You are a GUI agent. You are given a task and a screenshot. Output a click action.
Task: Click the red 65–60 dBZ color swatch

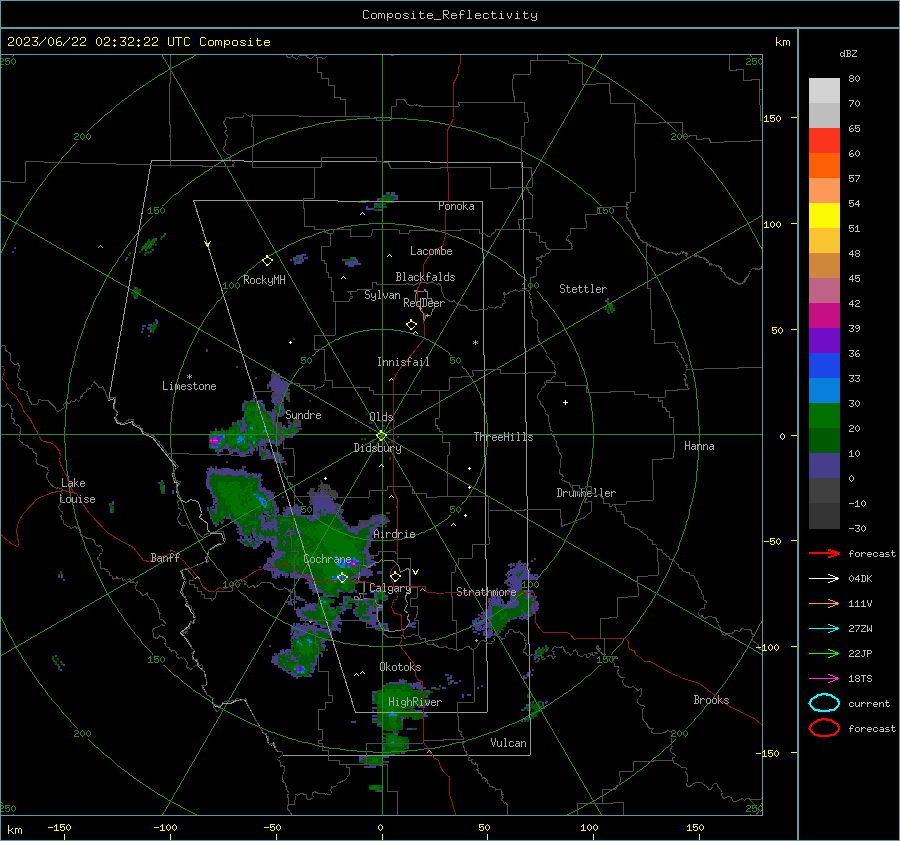point(824,141)
